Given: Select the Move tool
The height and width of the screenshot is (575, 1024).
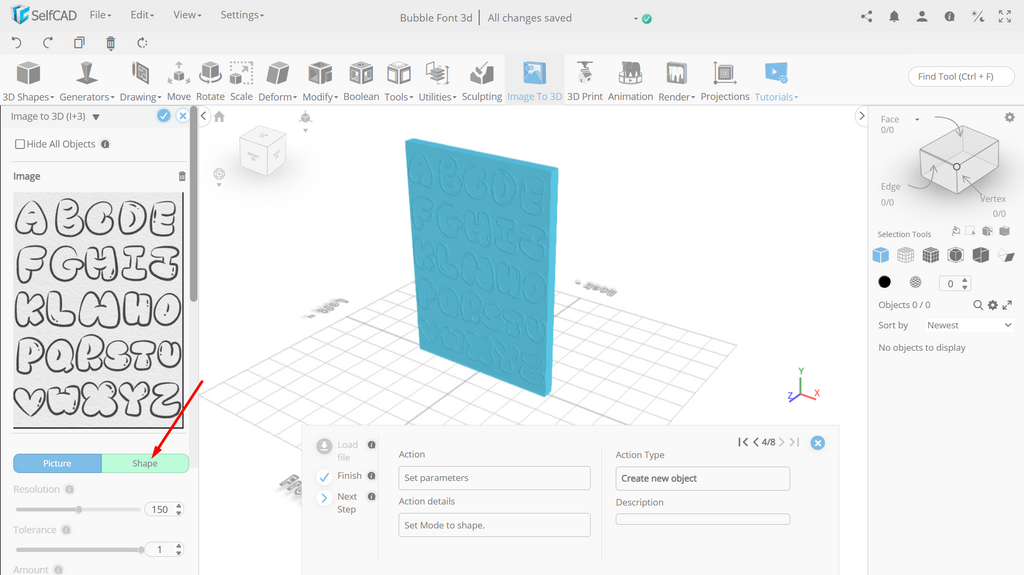Looking at the screenshot, I should pos(178,81).
